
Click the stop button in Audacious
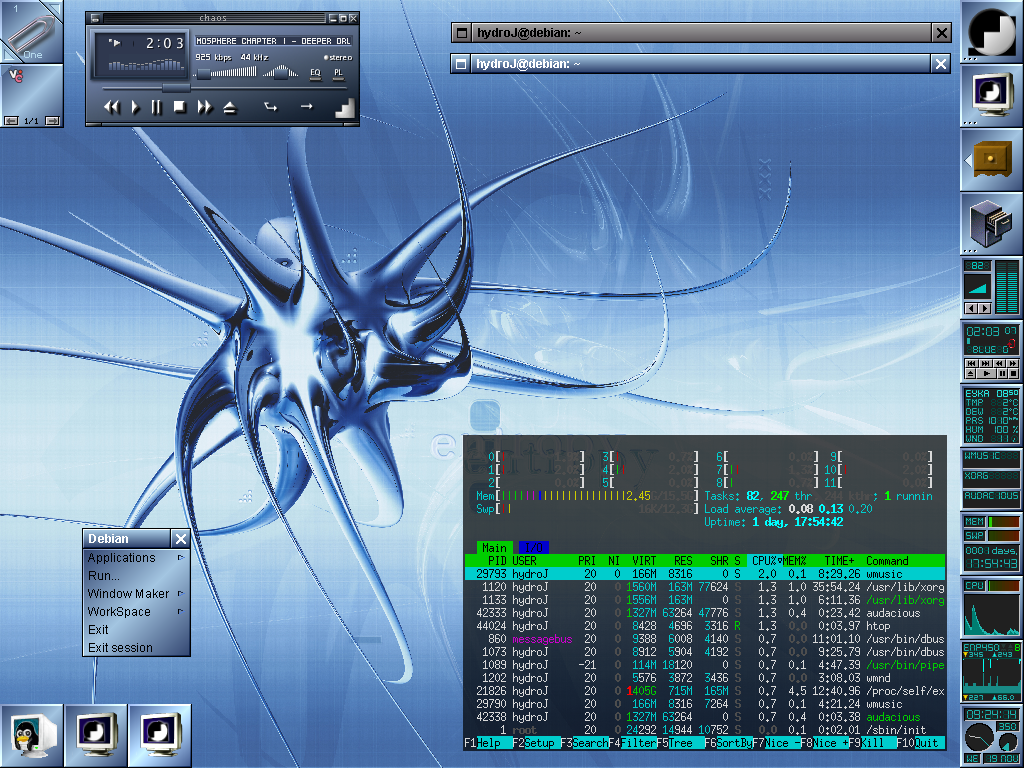tap(180, 107)
